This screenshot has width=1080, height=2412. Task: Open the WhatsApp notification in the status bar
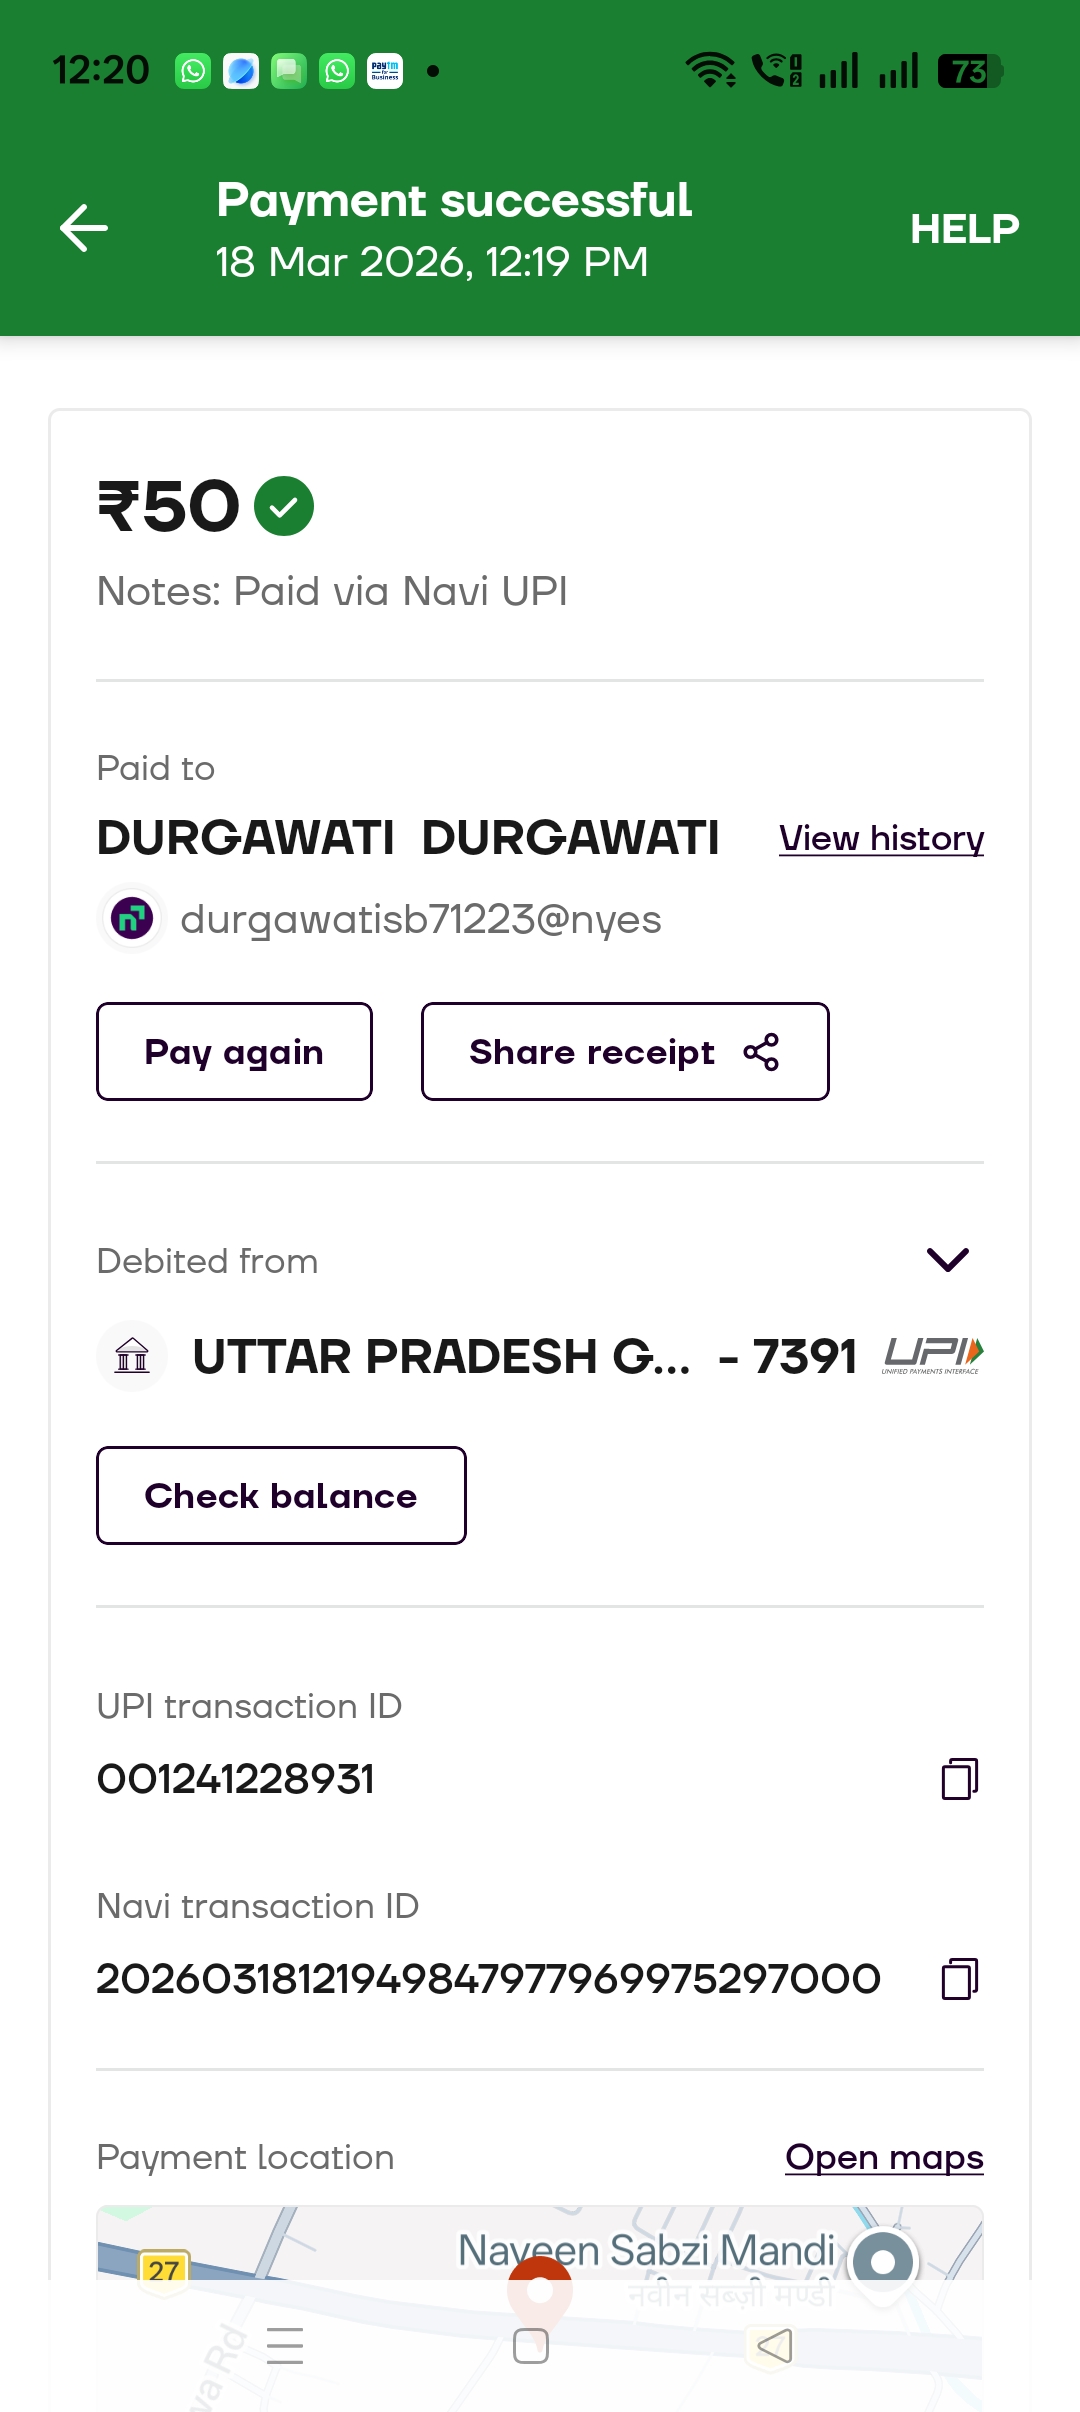click(193, 71)
